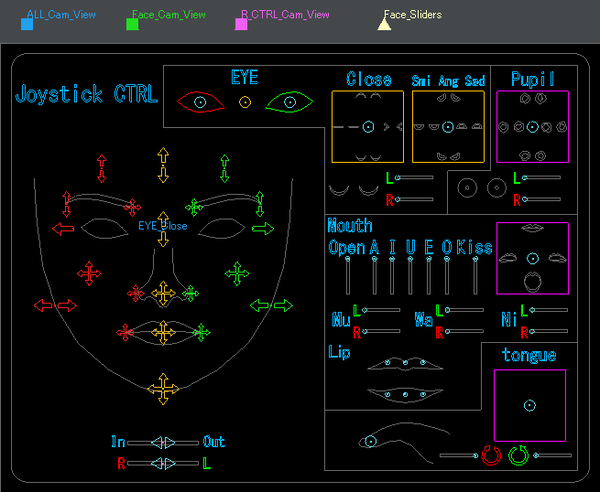
Task: Click the blue ALL_Cam_View square
Action: (x=27, y=24)
